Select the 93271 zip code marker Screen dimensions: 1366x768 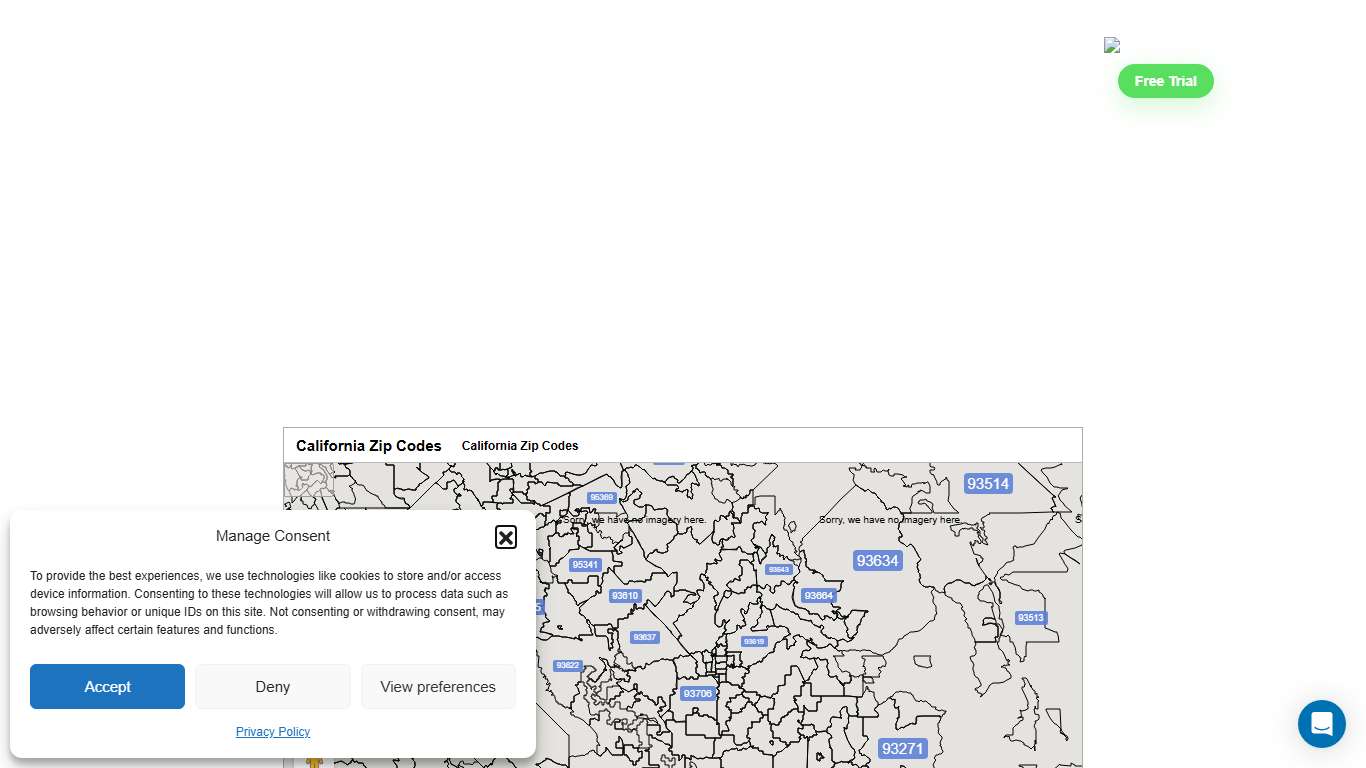[902, 749]
